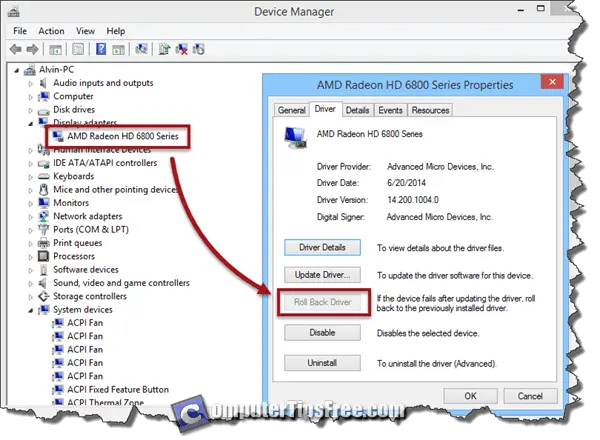Click the Device Manager title bar icon
The width and height of the screenshot is (600, 440).
[x=13, y=12]
